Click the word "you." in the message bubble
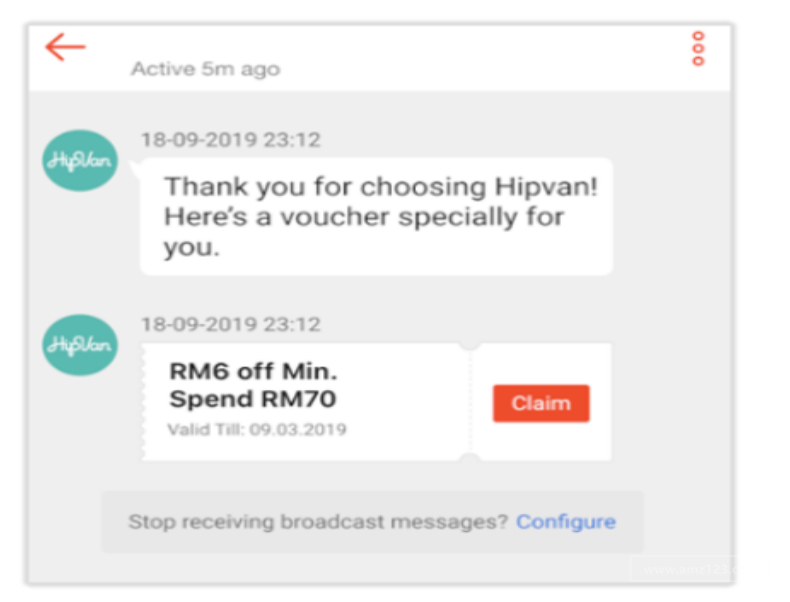The height and width of the screenshot is (602, 790). pos(188,246)
